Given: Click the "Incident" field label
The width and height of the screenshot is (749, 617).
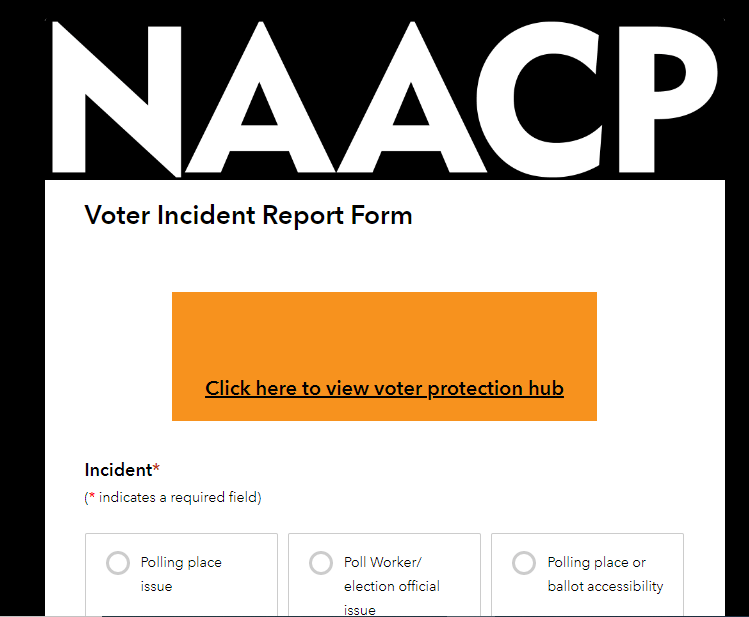Looking at the screenshot, I should click(x=117, y=470).
